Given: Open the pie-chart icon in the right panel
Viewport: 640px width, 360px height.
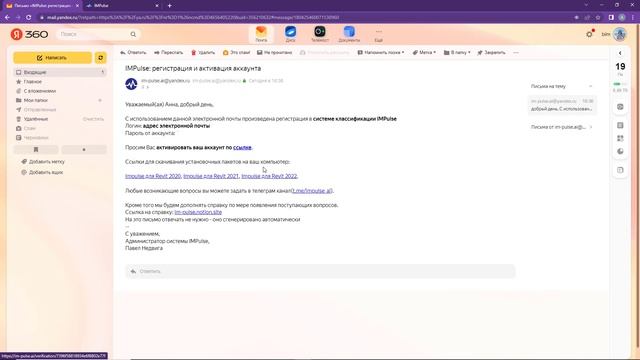Looking at the screenshot, I should (x=620, y=151).
